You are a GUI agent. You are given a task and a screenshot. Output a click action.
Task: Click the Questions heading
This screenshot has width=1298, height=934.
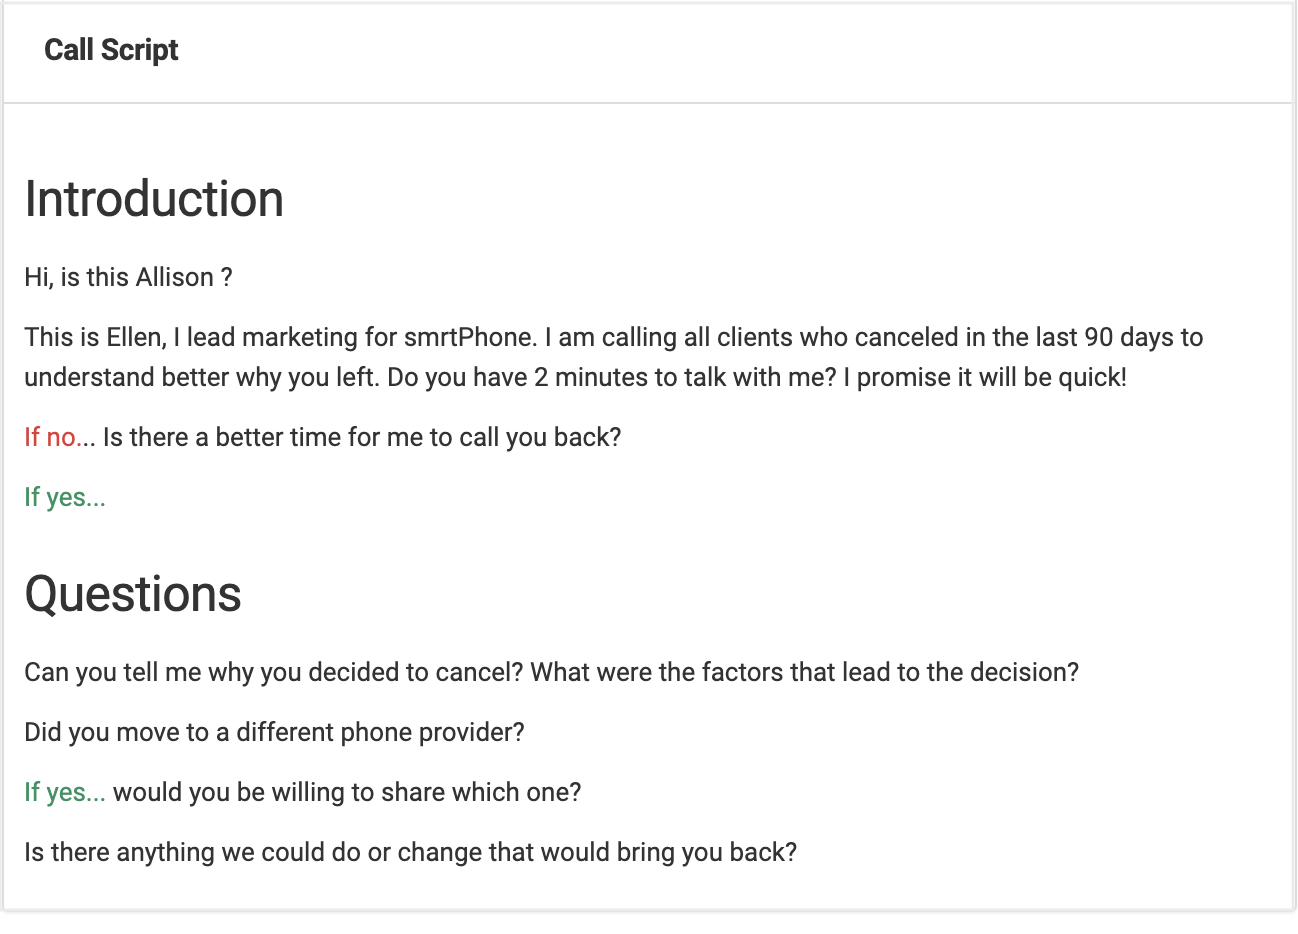pos(133,594)
